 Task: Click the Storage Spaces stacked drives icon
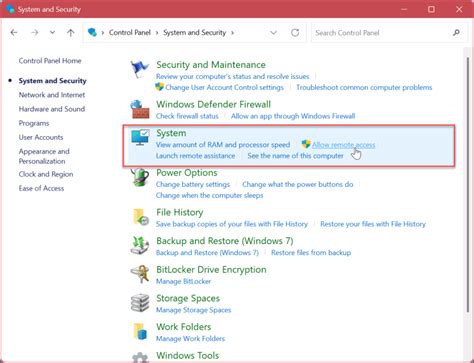coord(140,303)
